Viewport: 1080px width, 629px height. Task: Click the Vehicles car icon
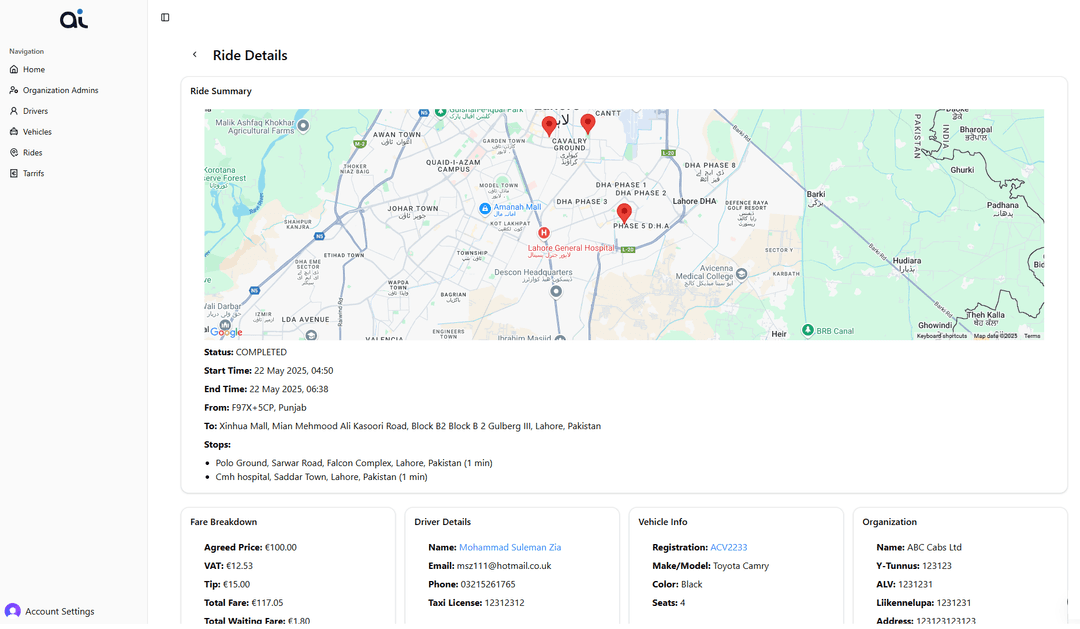tap(14, 131)
